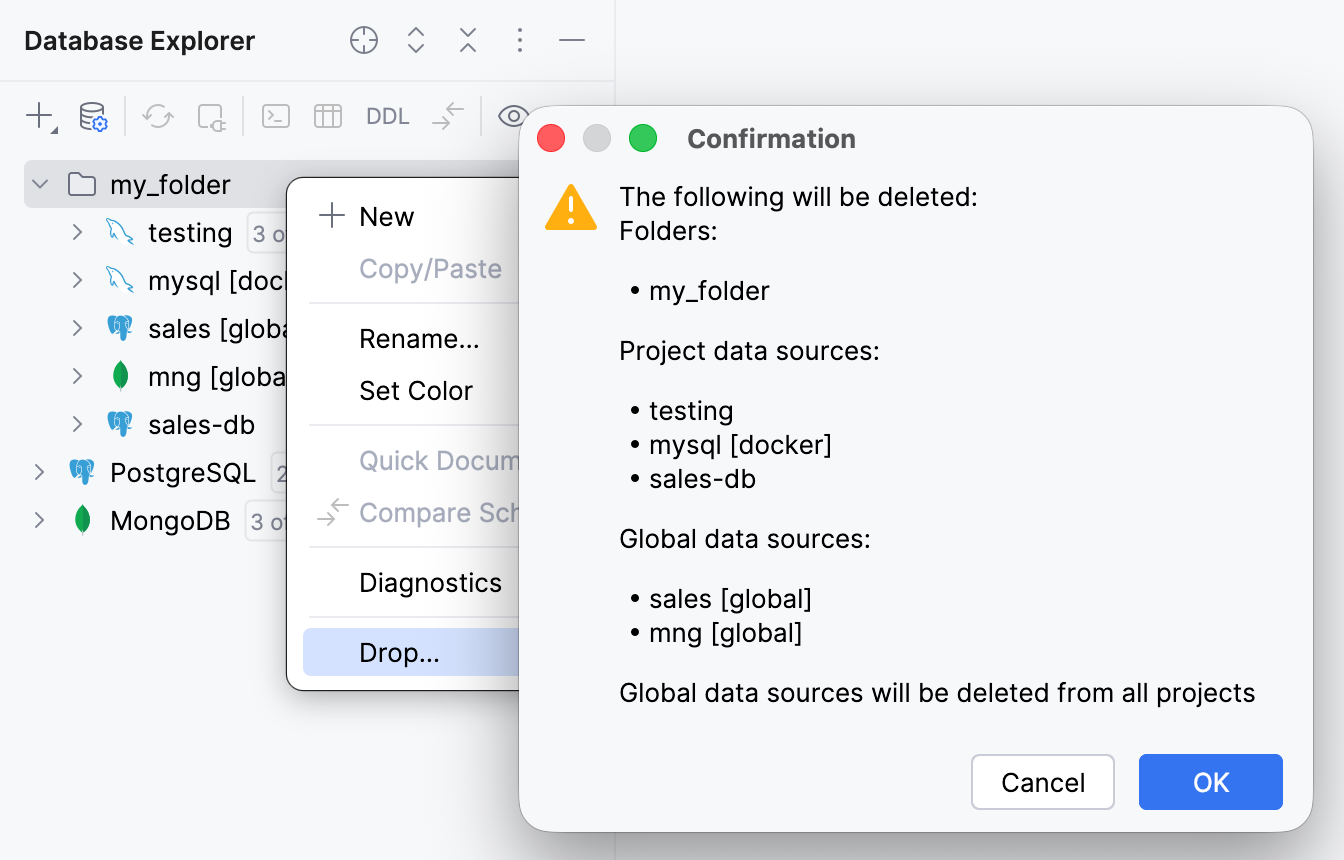Viewport: 1344px width, 860px height.
Task: Expand the PostgreSQL node
Action: tap(40, 473)
